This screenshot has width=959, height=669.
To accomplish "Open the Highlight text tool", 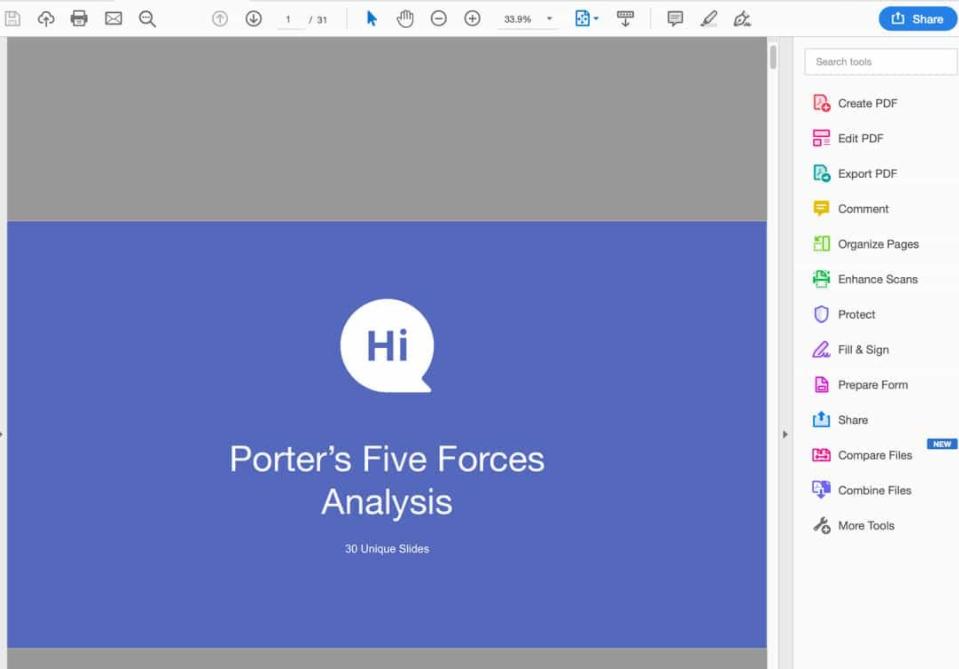I will point(708,17).
